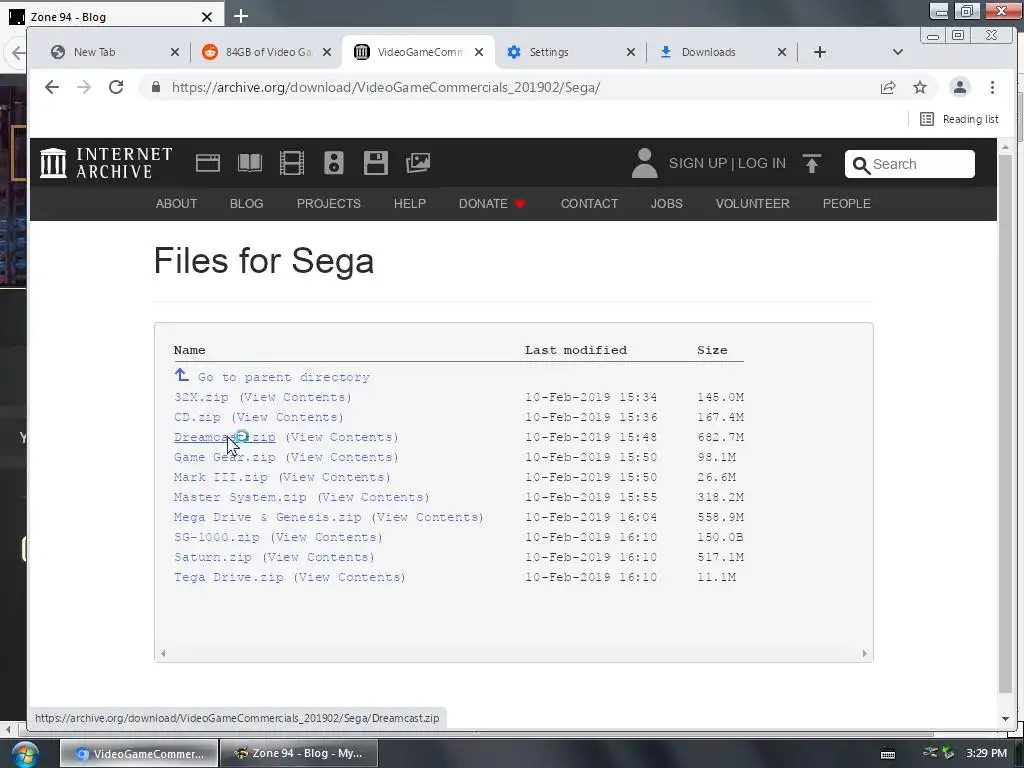
Task: Click the upload arrow icon
Action: tap(812, 163)
